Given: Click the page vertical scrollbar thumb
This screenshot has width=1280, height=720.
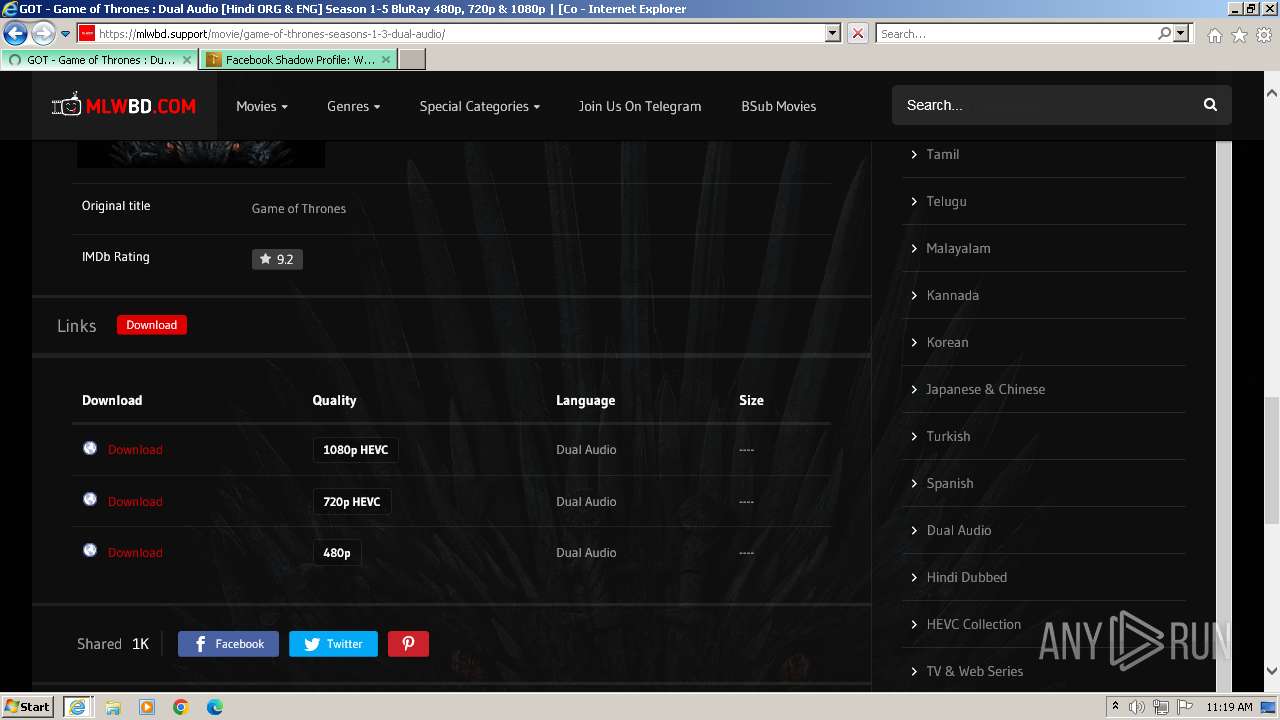Looking at the screenshot, I should (x=1271, y=460).
